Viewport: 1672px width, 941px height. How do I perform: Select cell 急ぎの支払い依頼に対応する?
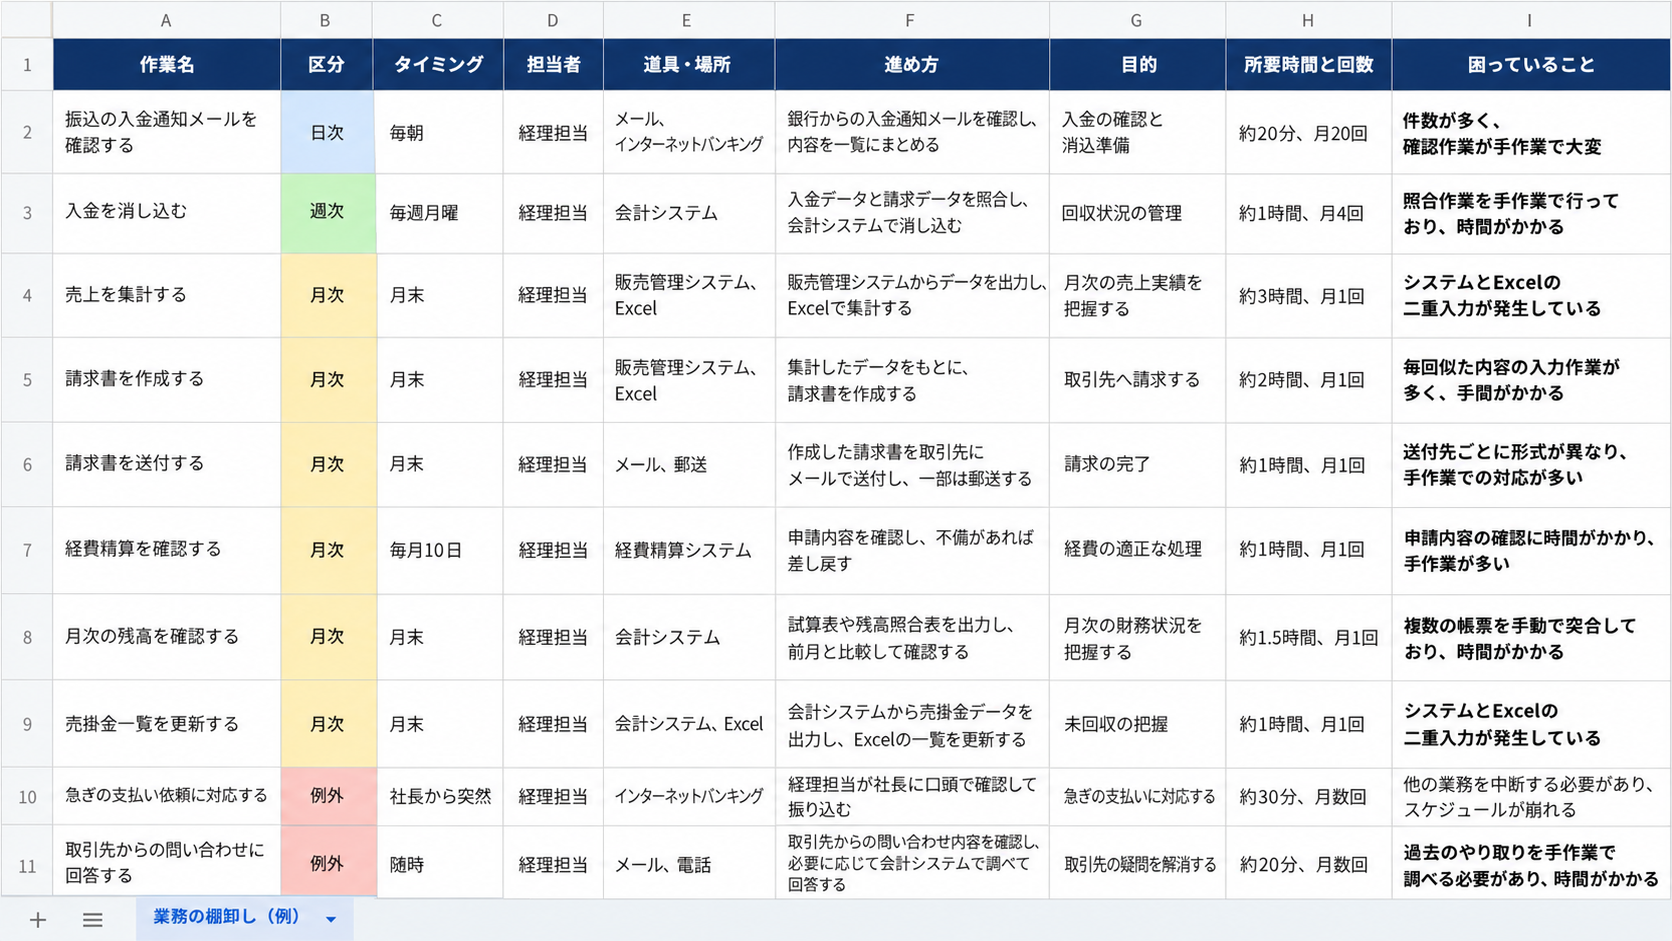(x=166, y=796)
